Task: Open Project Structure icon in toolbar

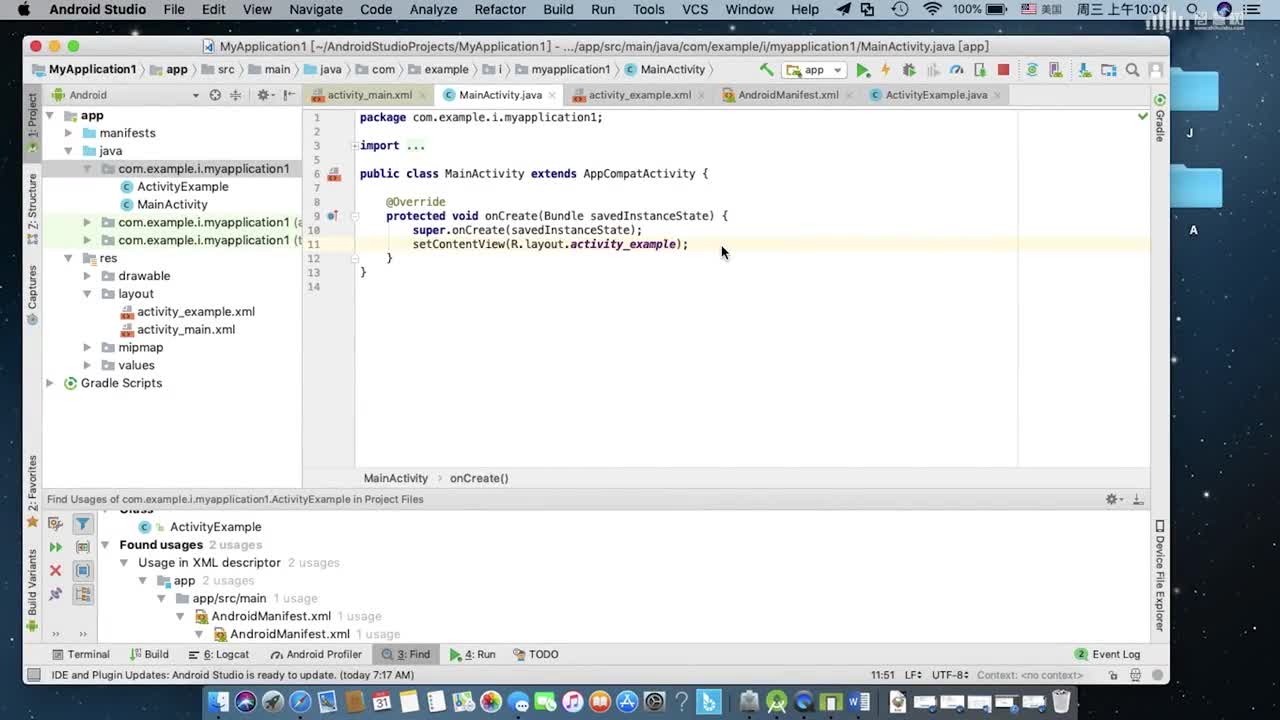Action: pyautogui.click(x=1108, y=70)
